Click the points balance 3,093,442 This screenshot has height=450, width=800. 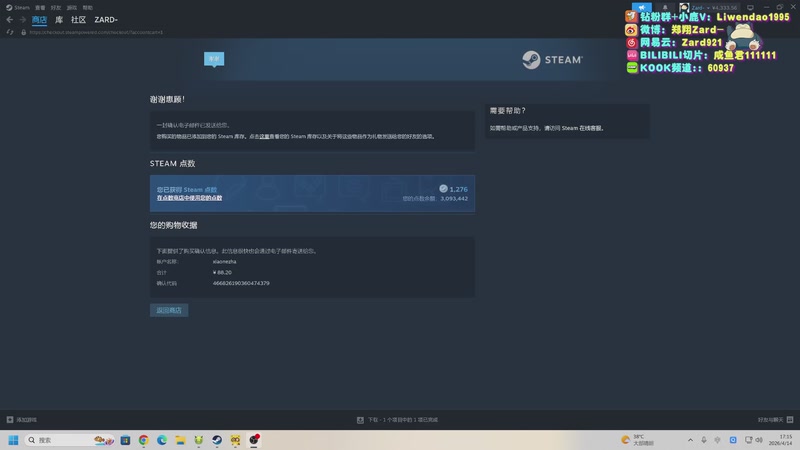pyautogui.click(x=454, y=198)
